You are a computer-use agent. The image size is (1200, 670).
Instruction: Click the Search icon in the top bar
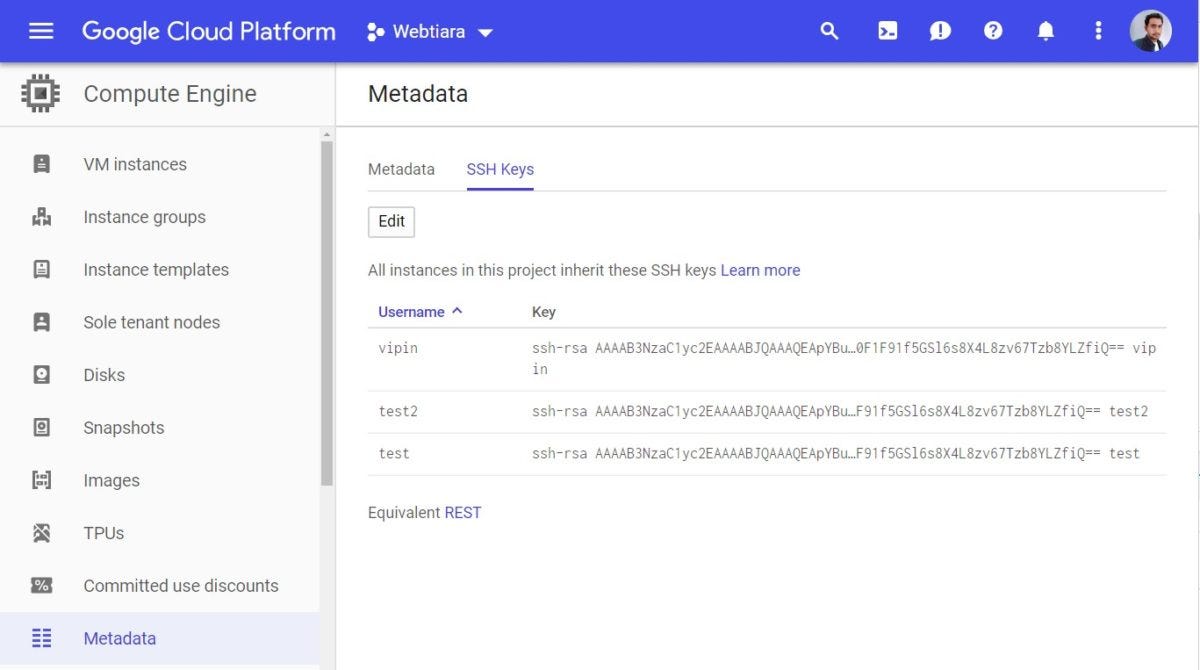(828, 30)
